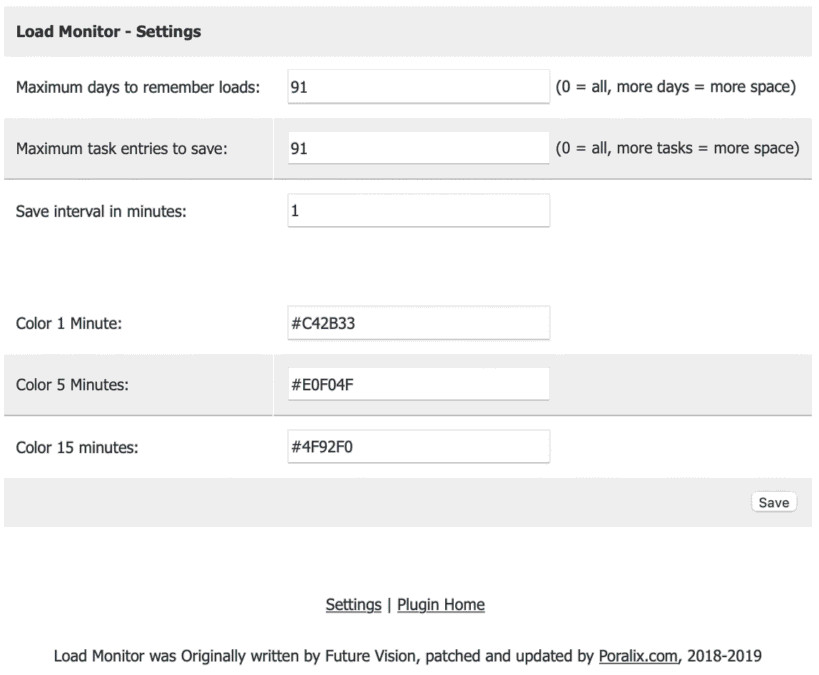Click the "Load Monitor - Settings" heading
Screen dimensions: 819x675
(109, 32)
